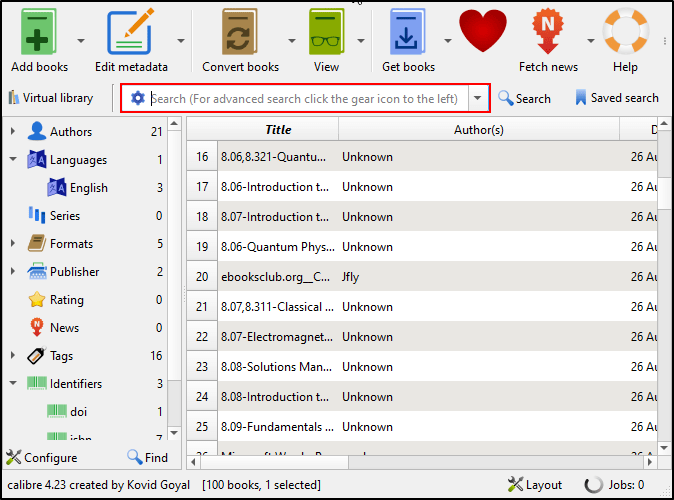Select the News category

coord(64,328)
